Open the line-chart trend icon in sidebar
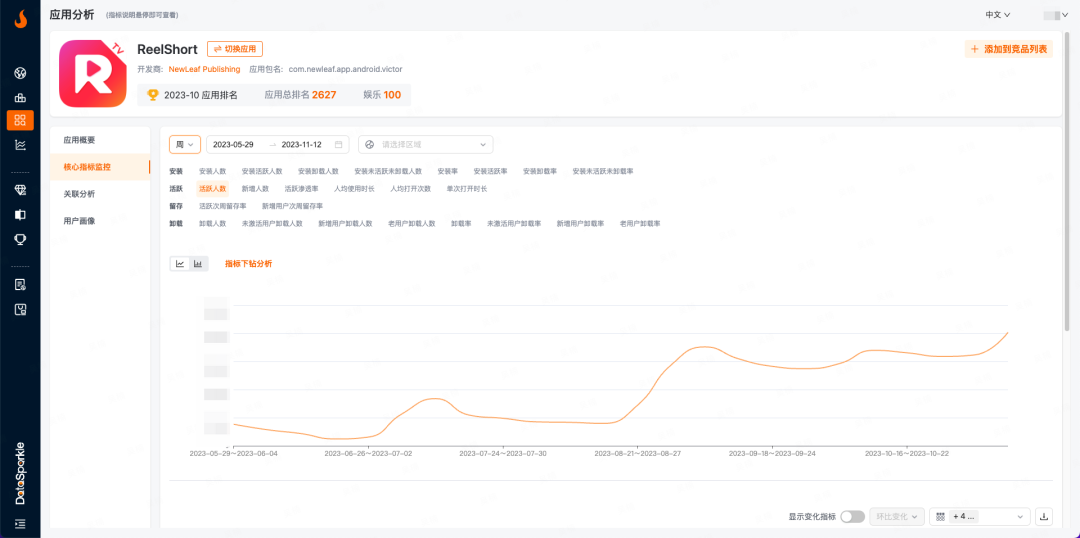Viewport: 1080px width, 538px height. tap(20, 145)
